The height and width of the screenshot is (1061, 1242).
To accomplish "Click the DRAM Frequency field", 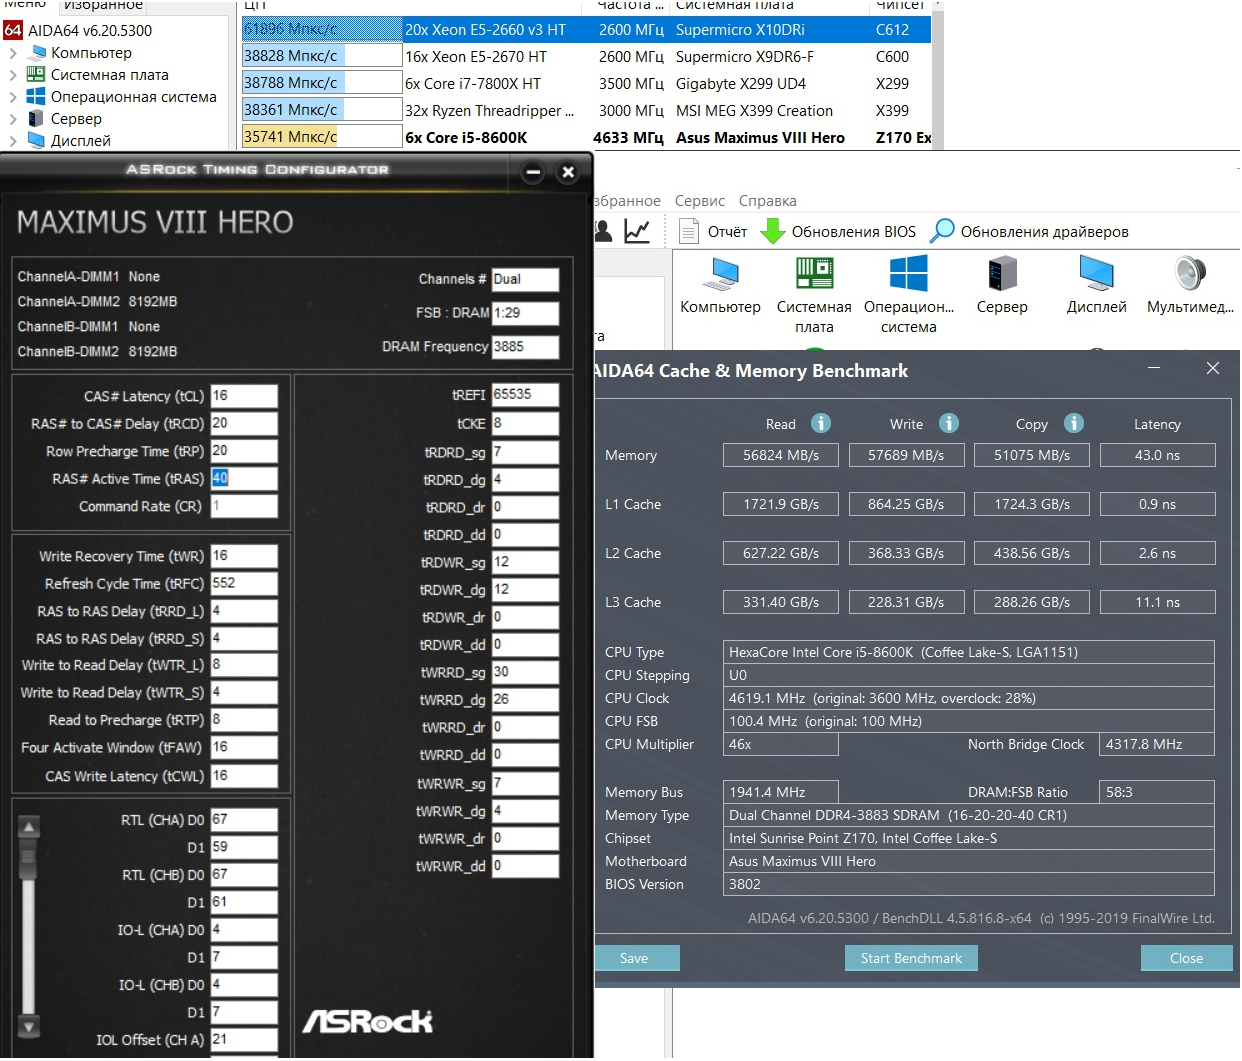I will (525, 347).
